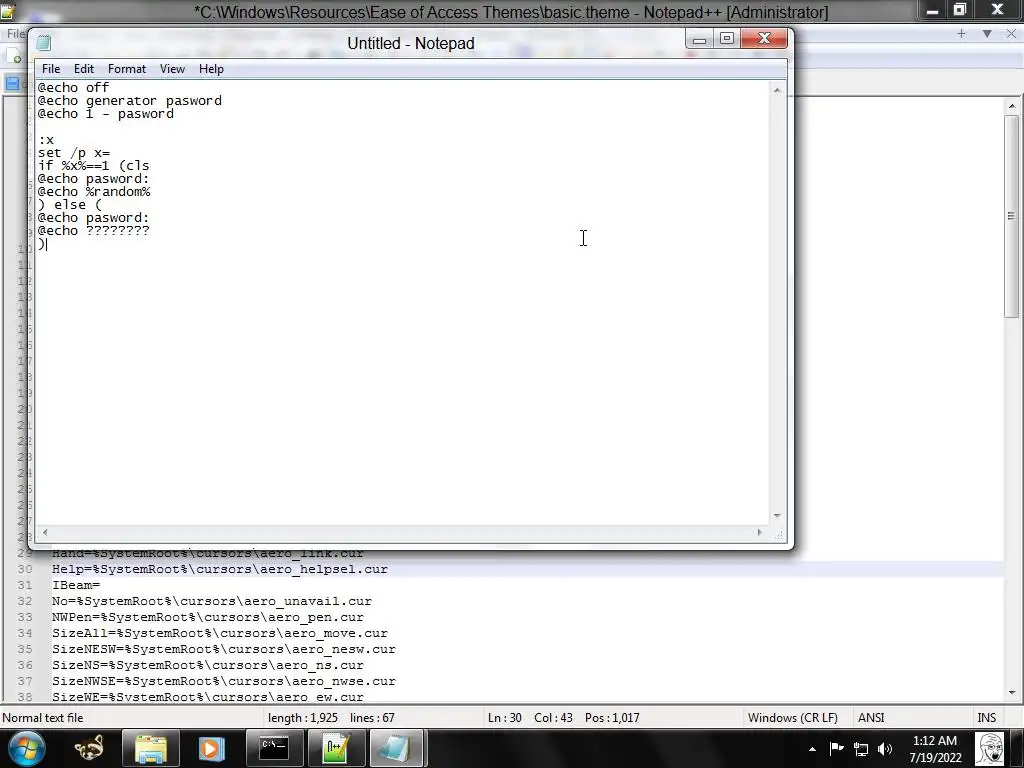Restore down the Notepad++ window
This screenshot has width=1024, height=768.
[x=959, y=10]
